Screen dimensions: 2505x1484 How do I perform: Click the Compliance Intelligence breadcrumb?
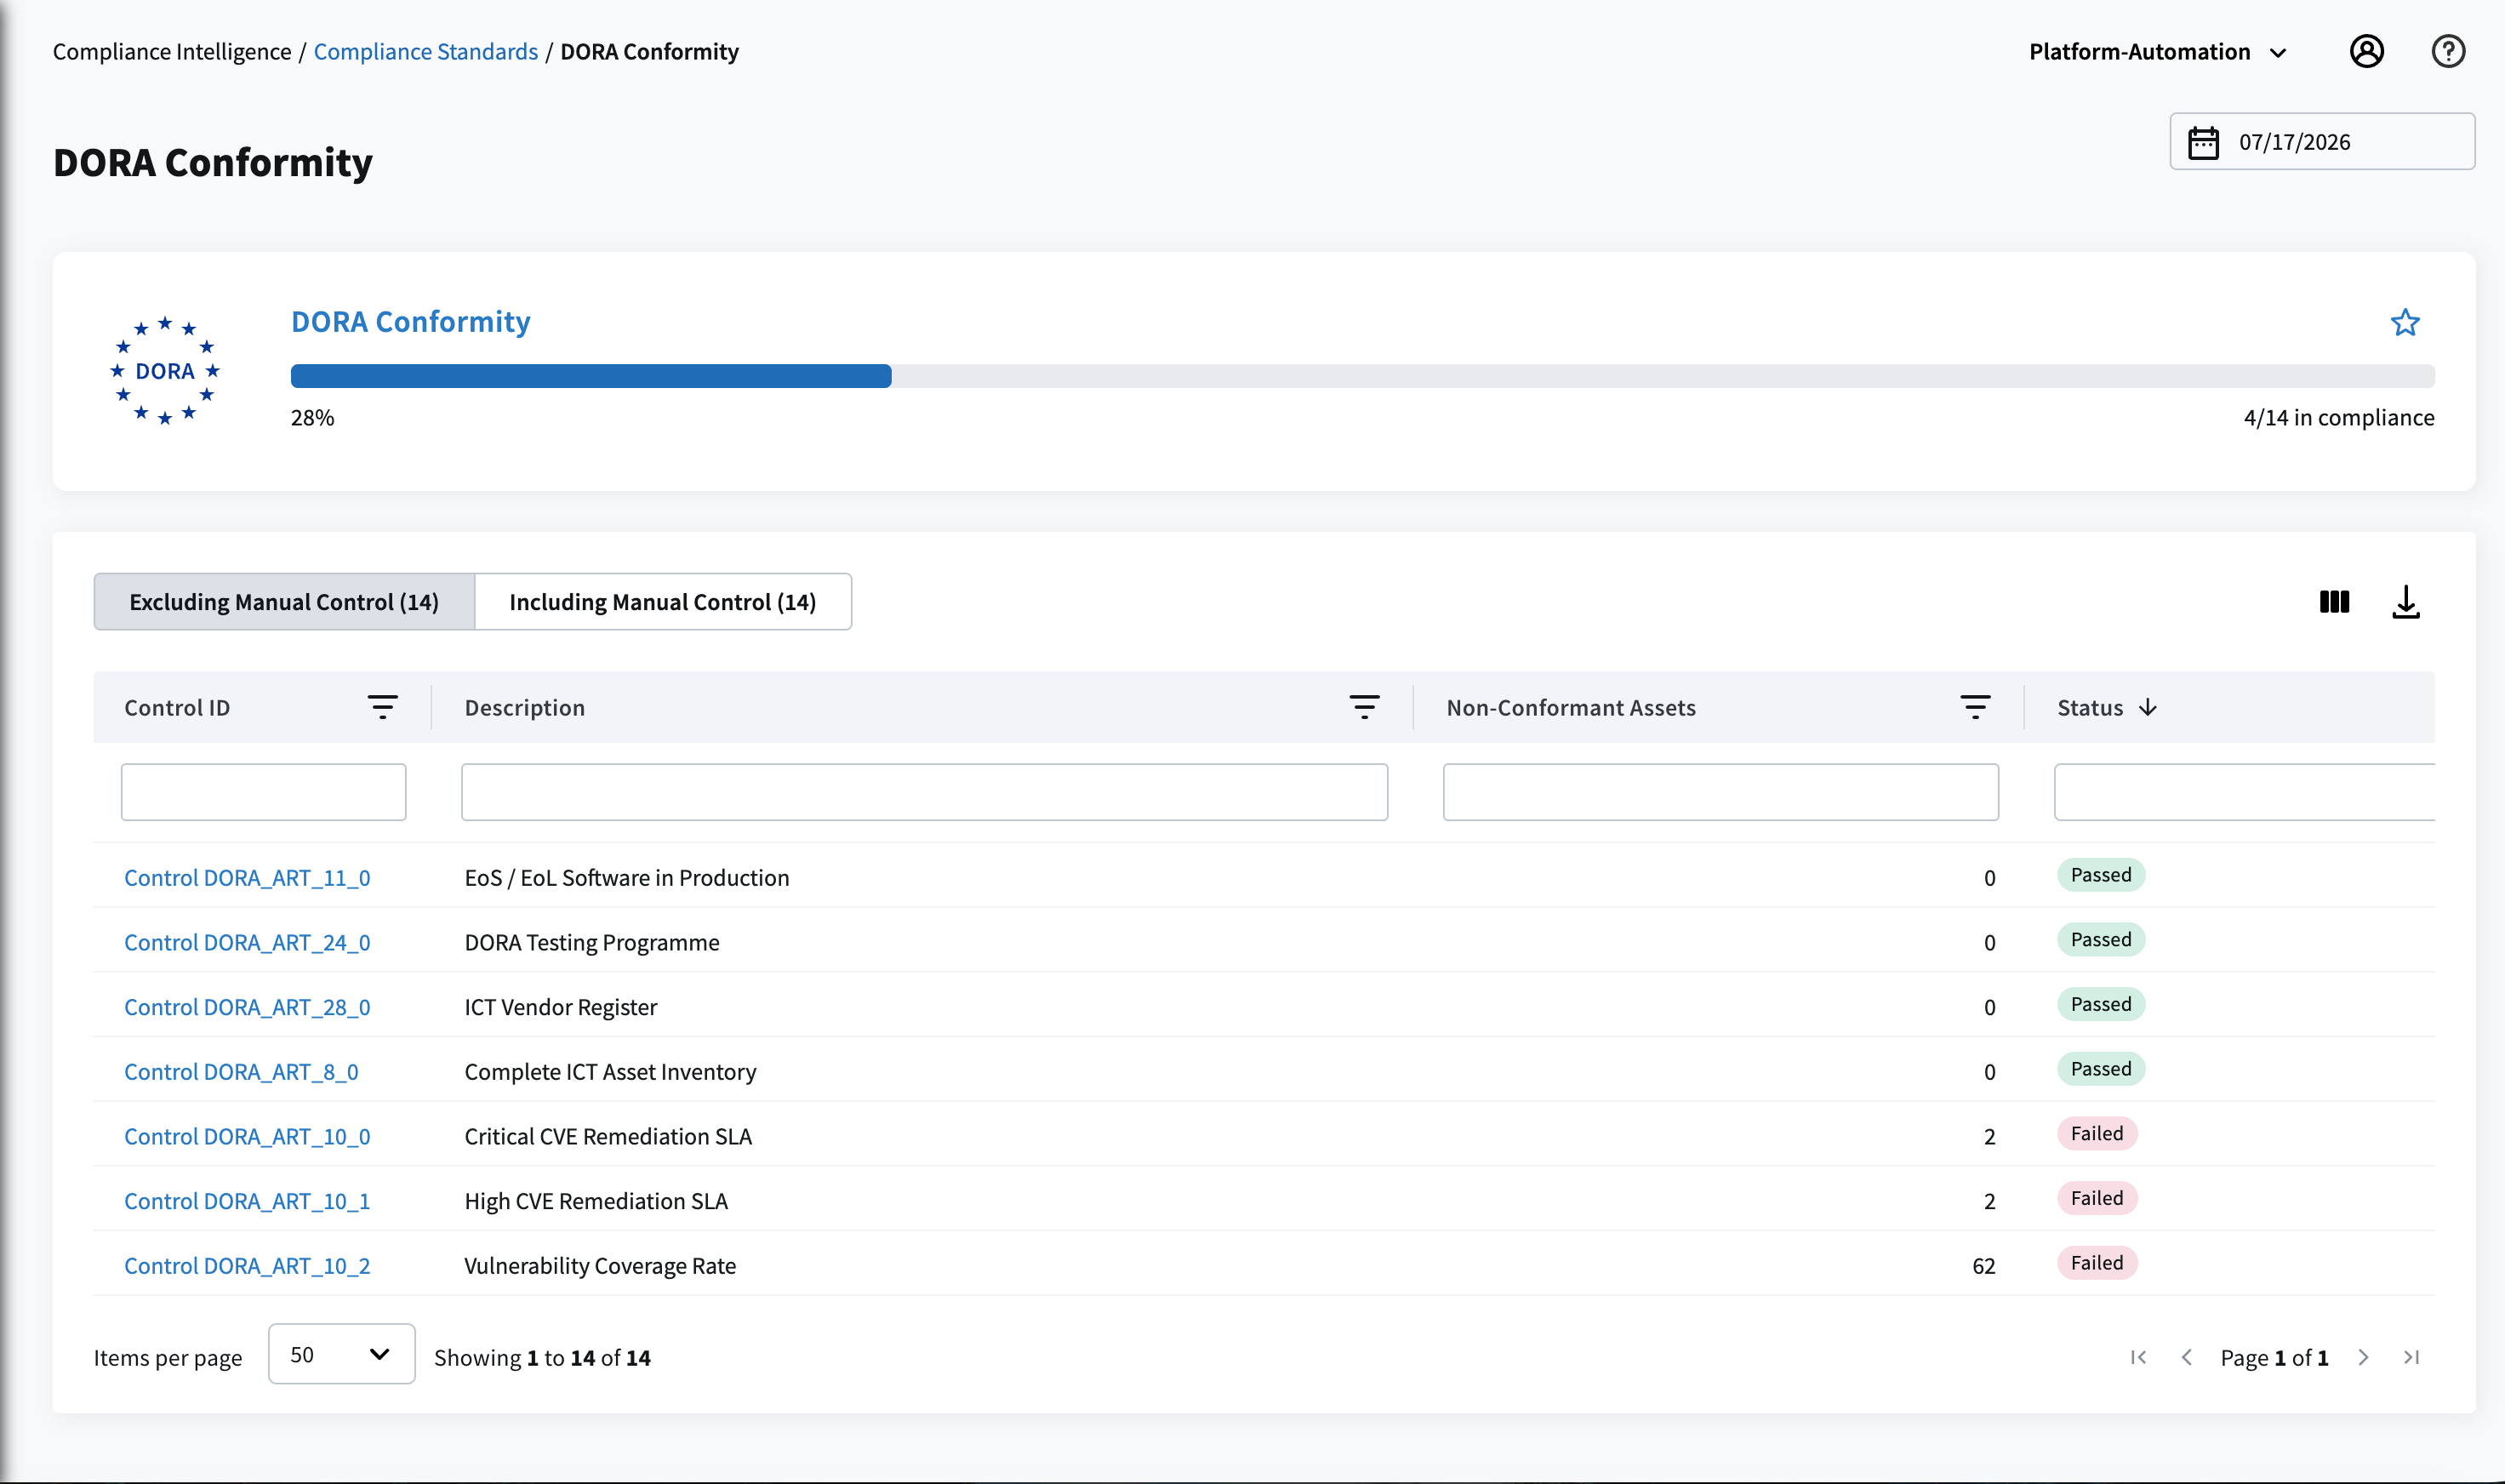point(172,51)
